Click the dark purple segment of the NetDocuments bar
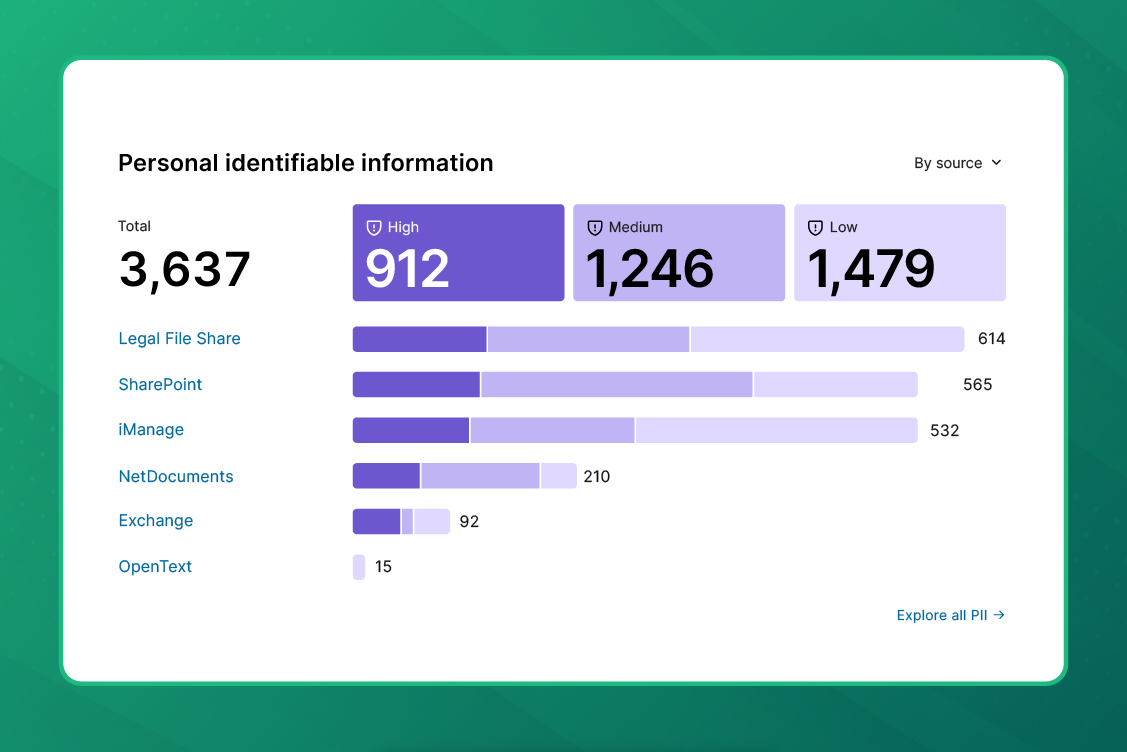 [x=386, y=476]
